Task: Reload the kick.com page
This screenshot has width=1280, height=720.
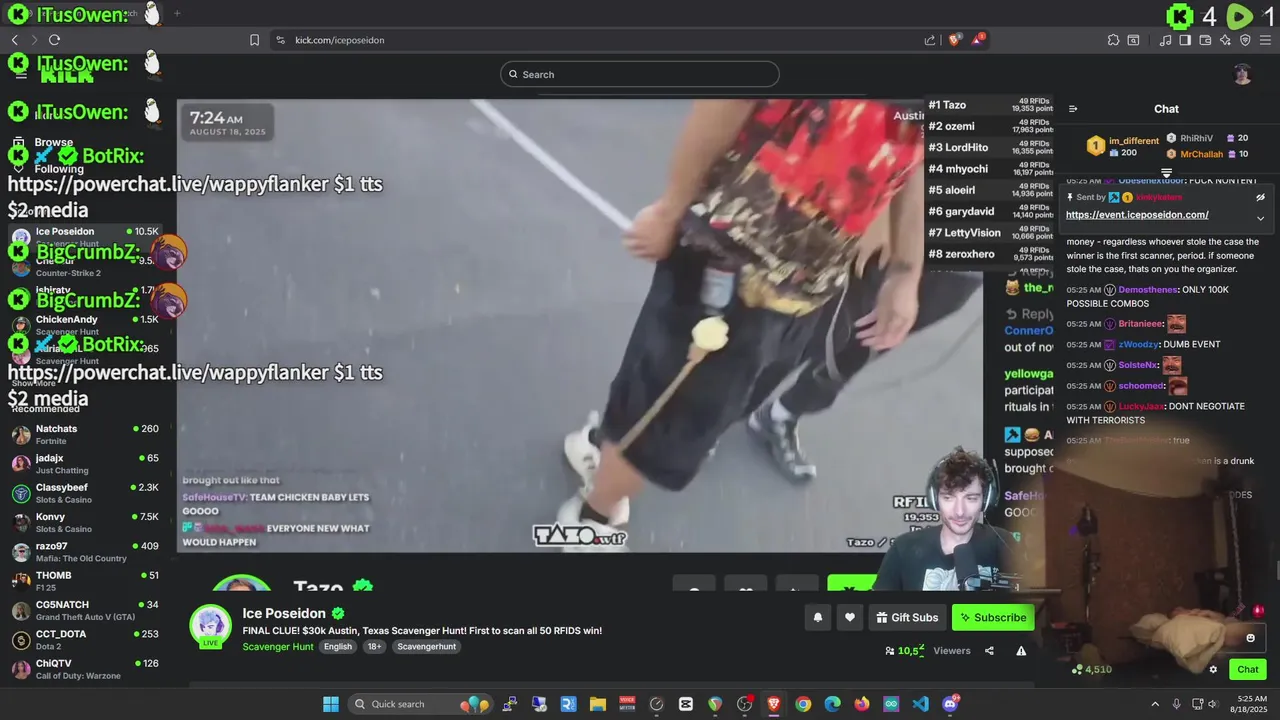Action: click(x=54, y=40)
